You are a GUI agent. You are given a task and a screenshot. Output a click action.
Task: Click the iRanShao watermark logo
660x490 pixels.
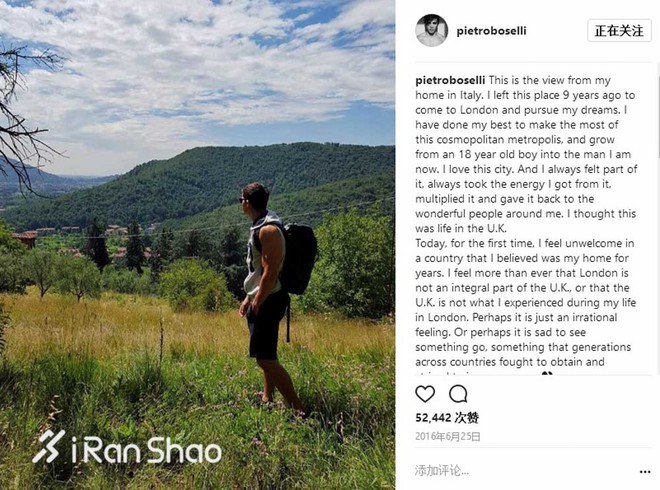click(x=126, y=449)
